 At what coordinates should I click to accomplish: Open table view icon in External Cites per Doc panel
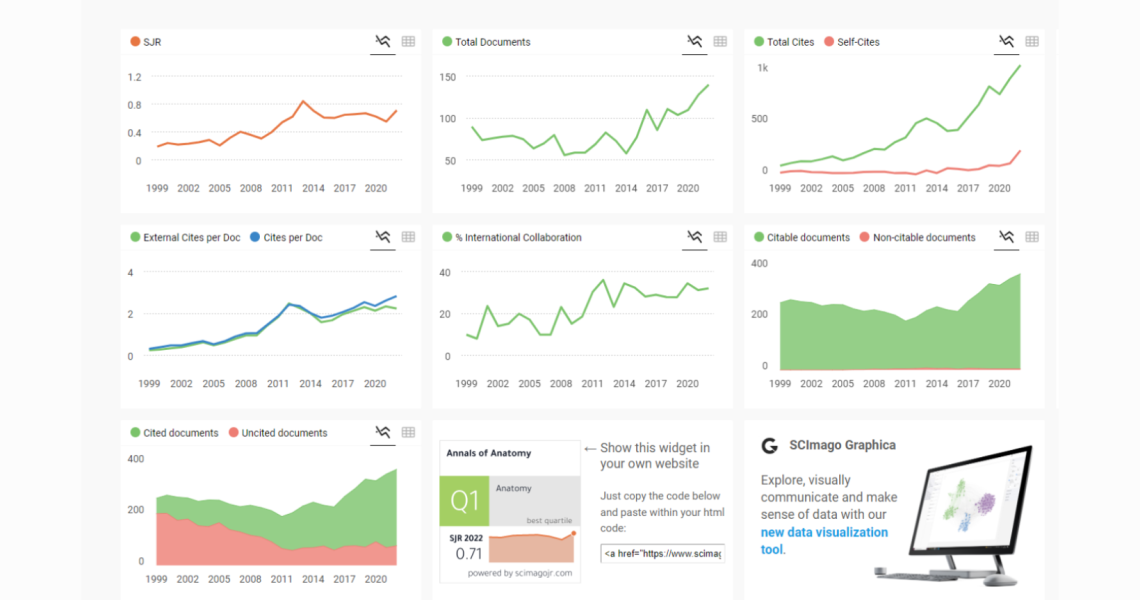pos(409,237)
